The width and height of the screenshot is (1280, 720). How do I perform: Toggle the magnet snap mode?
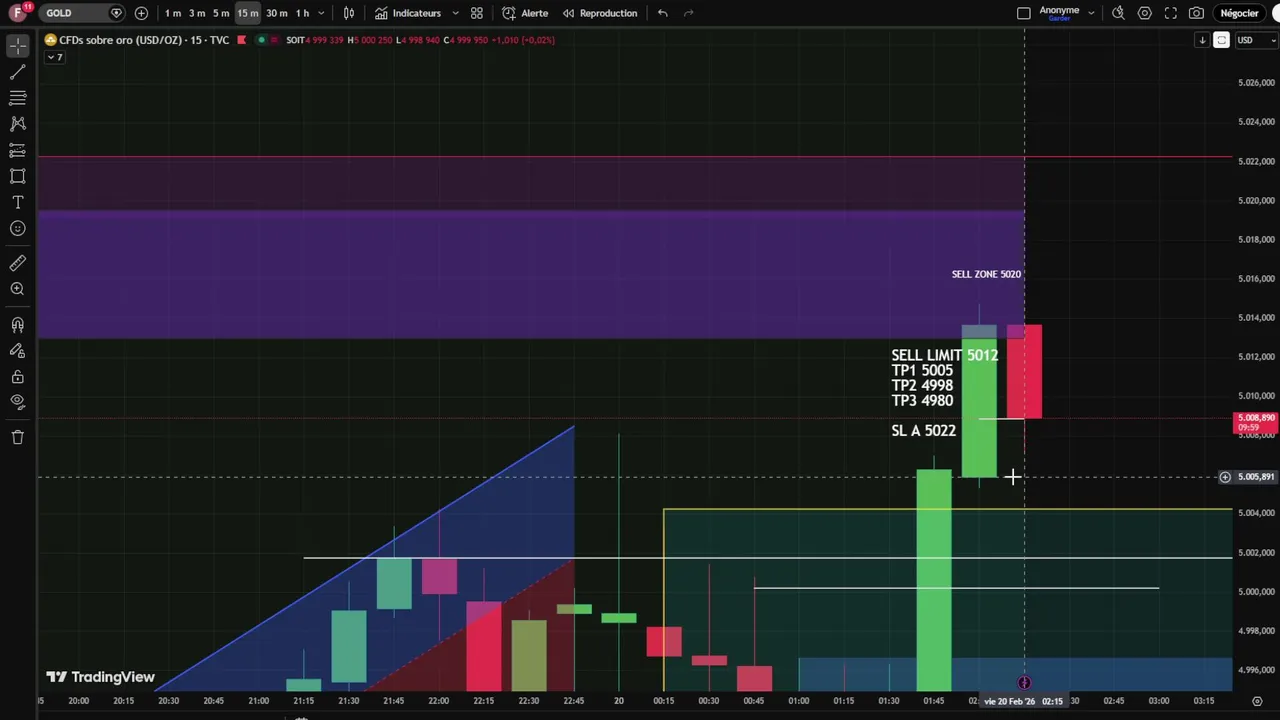(17, 325)
